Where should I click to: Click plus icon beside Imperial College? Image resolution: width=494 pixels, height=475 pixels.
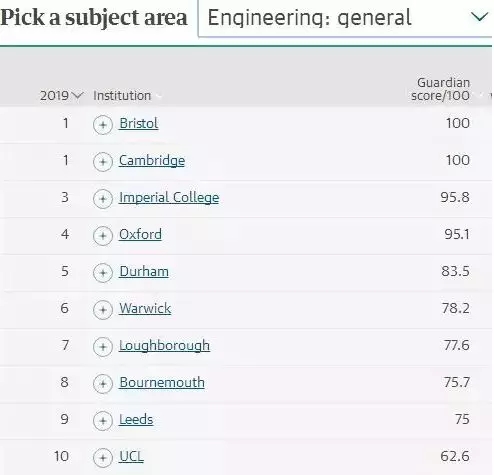point(103,199)
